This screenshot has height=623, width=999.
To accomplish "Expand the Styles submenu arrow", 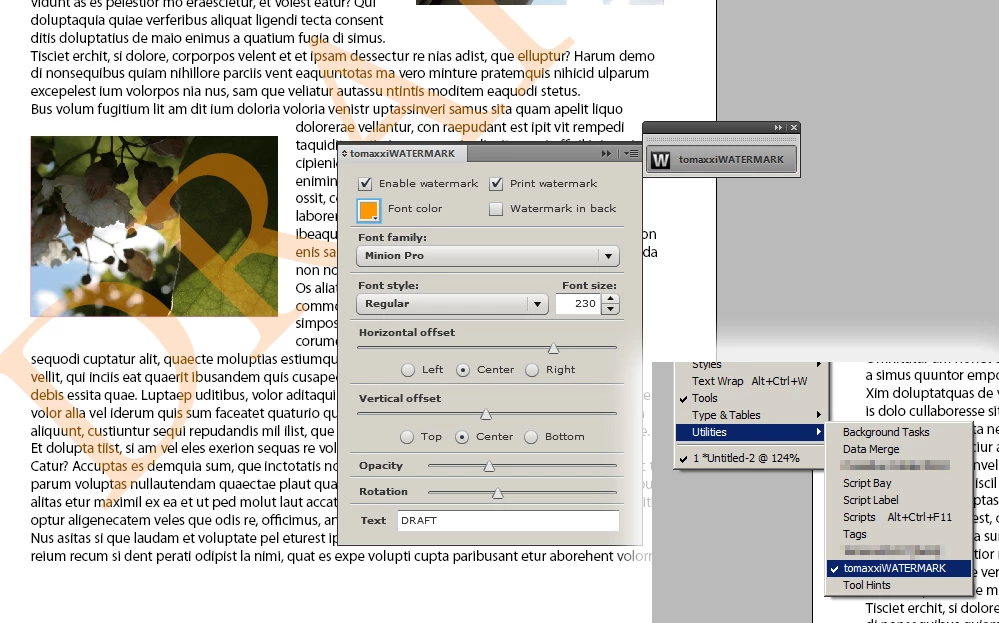I will pos(818,364).
